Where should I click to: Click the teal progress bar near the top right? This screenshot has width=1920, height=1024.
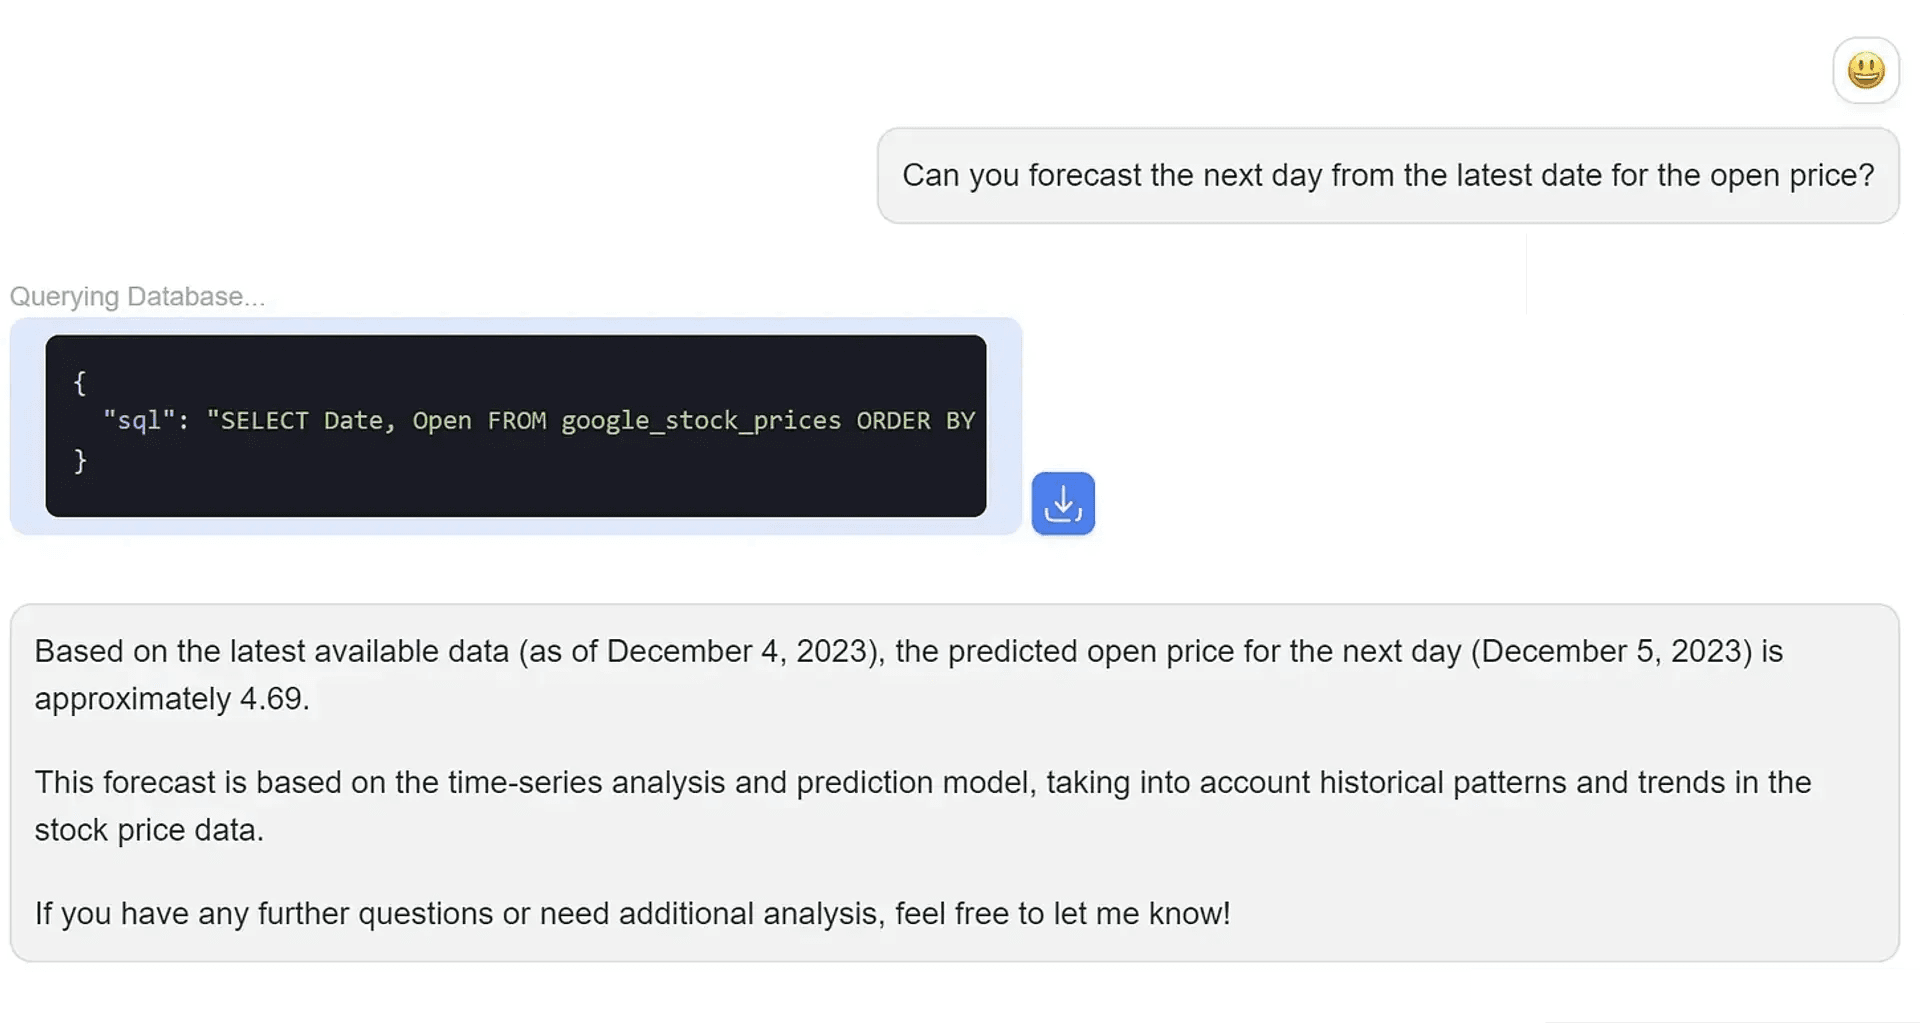(x=1714, y=274)
